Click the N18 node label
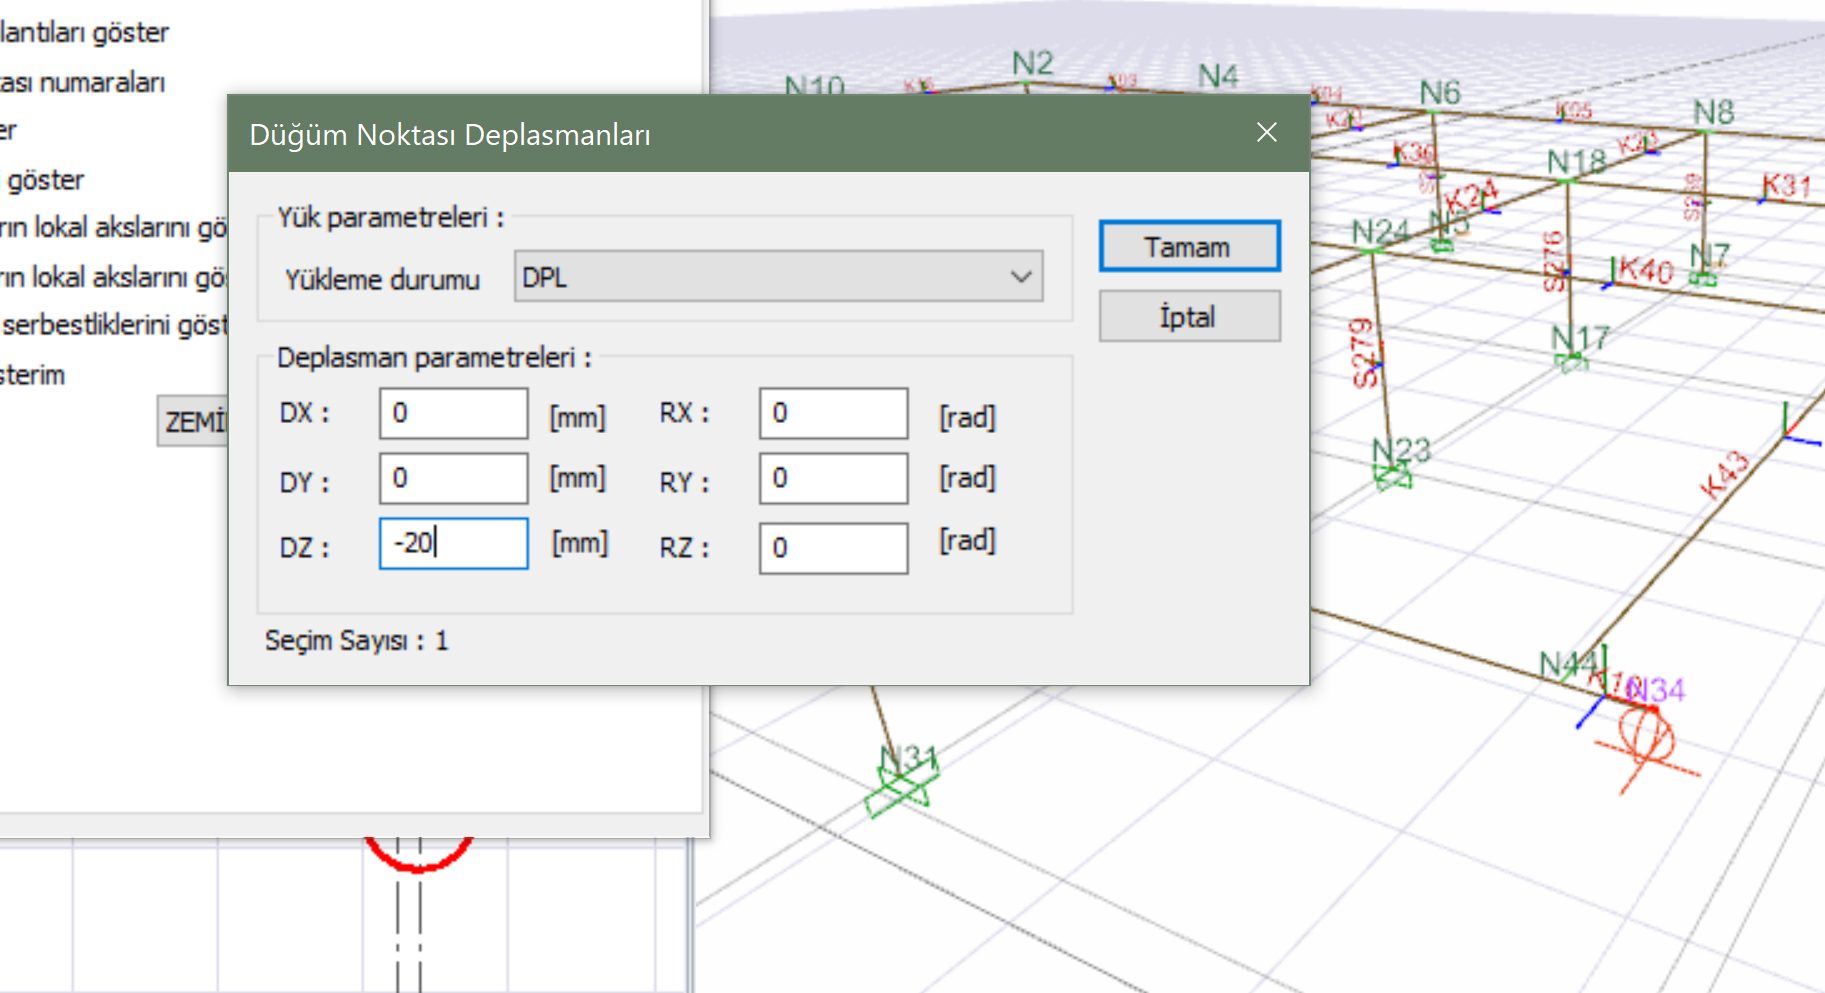Image resolution: width=1825 pixels, height=993 pixels. [1576, 162]
